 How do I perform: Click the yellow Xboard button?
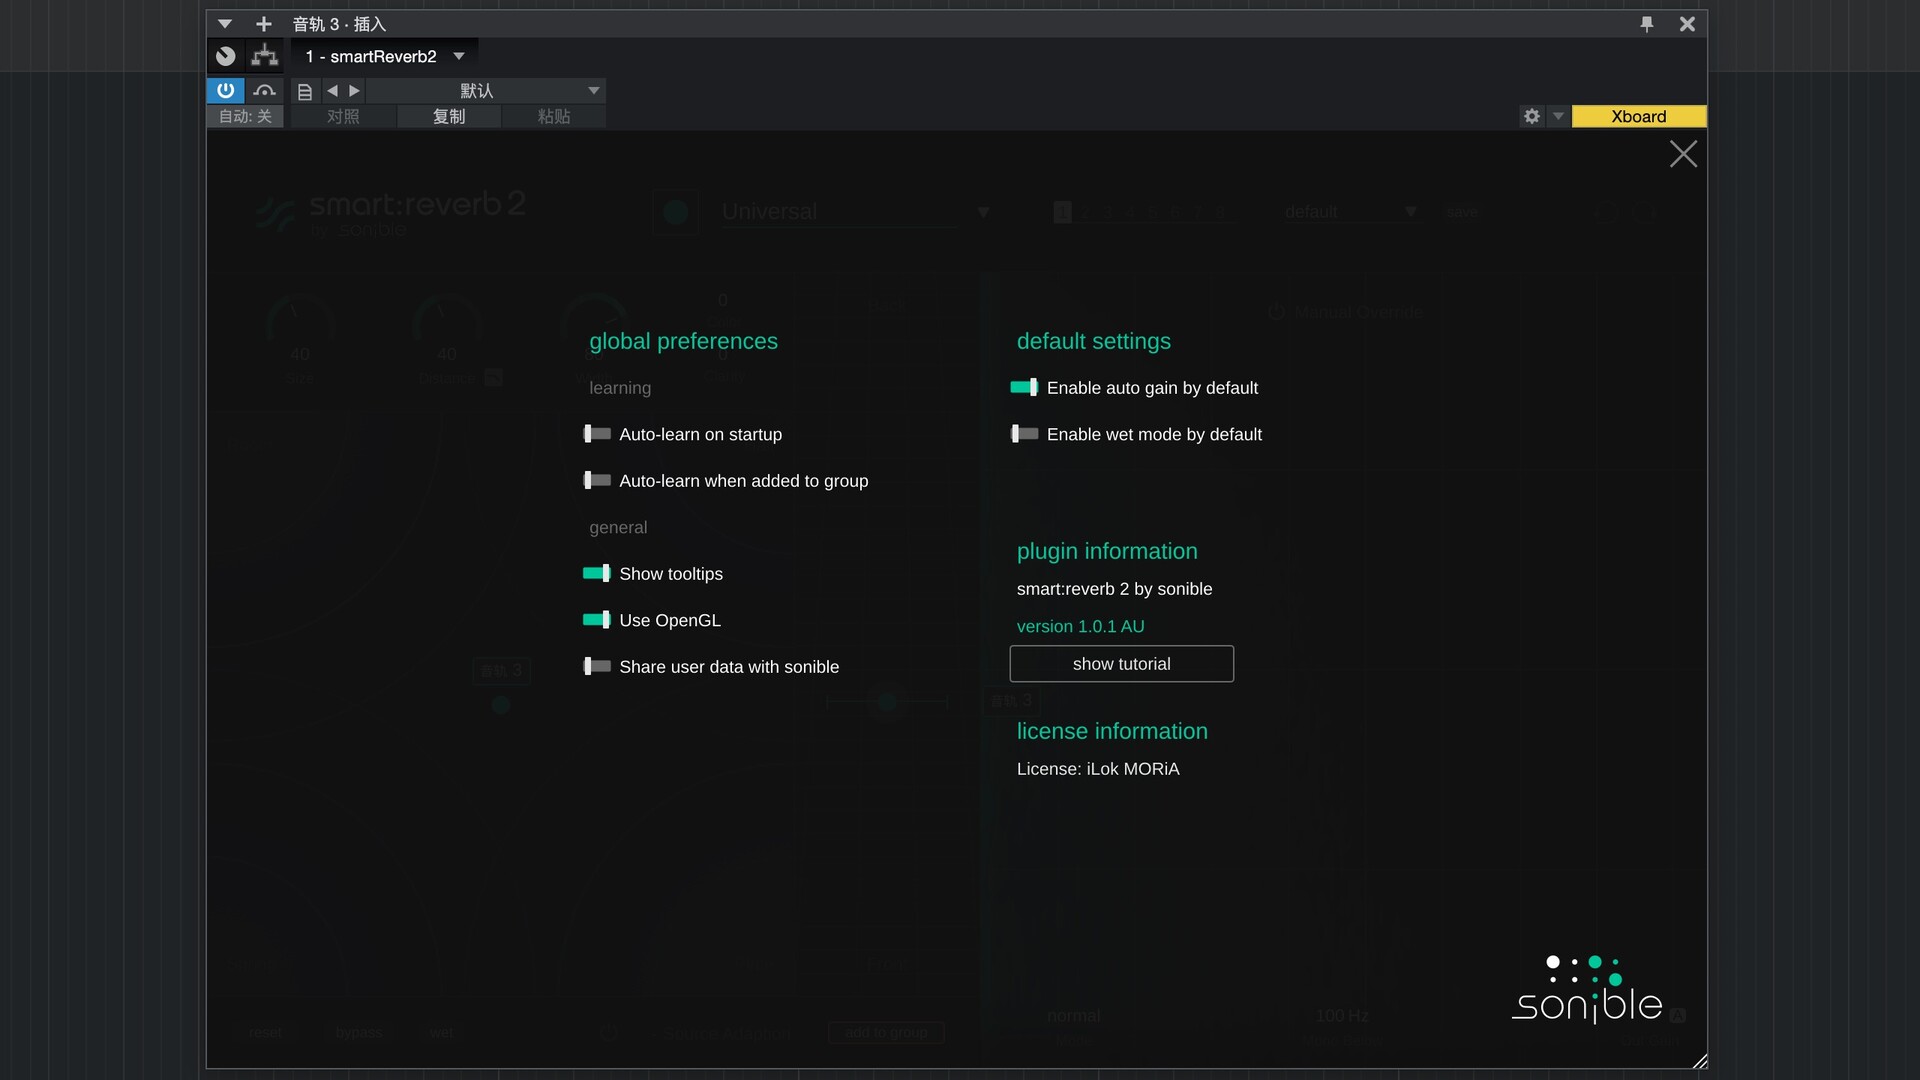[1638, 116]
